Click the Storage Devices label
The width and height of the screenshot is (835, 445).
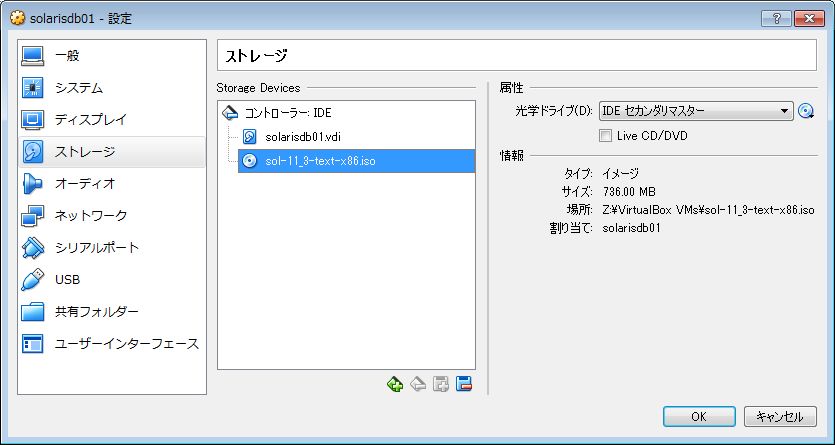[258, 88]
